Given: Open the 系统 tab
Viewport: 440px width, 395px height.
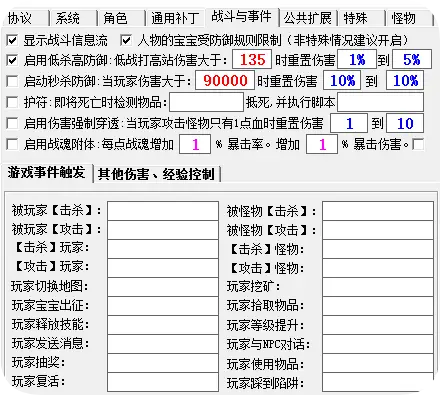Looking at the screenshot, I should [x=73, y=18].
